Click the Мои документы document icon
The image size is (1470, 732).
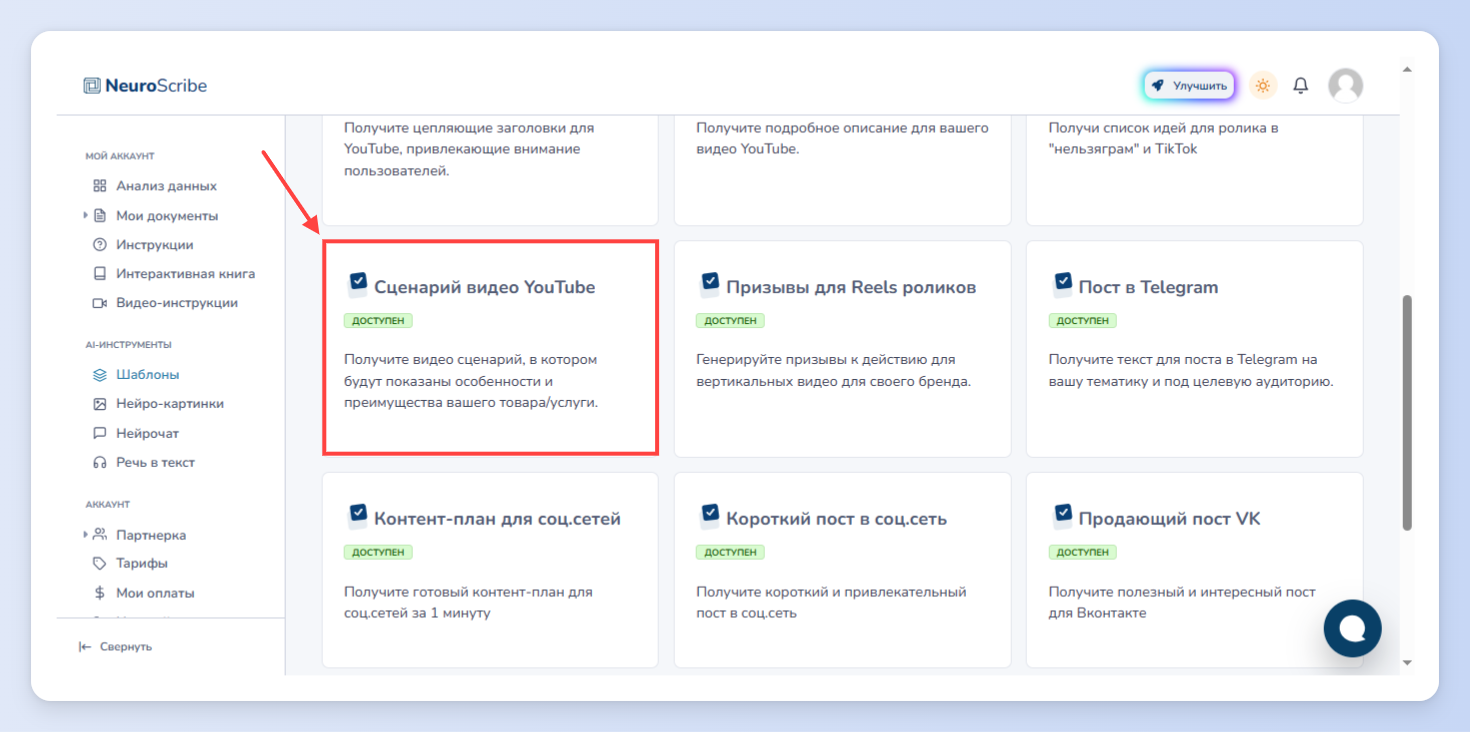click(x=99, y=215)
